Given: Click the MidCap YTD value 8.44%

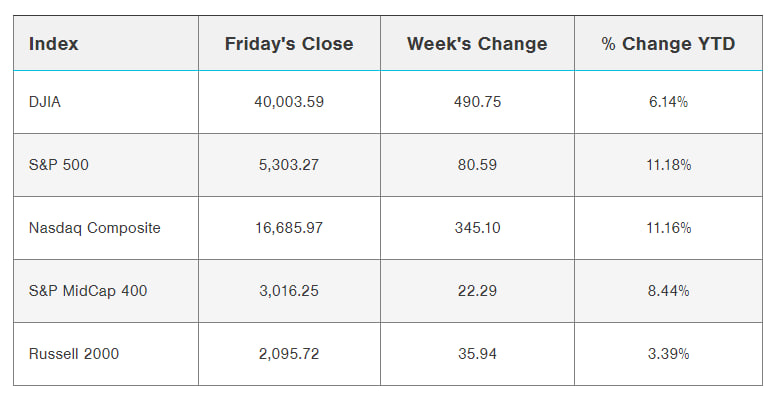Looking at the screenshot, I should pyautogui.click(x=669, y=291).
